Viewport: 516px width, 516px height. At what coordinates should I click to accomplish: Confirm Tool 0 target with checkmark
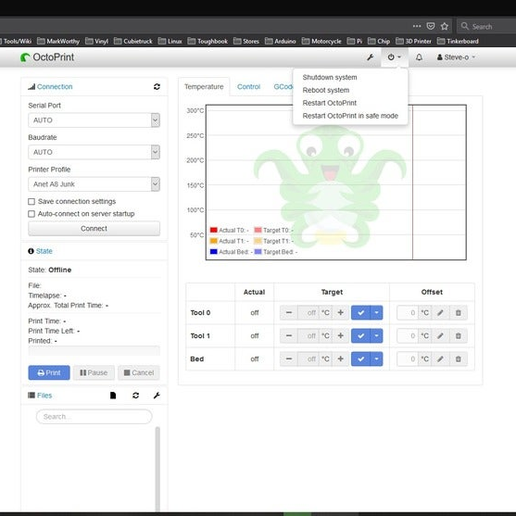click(361, 313)
